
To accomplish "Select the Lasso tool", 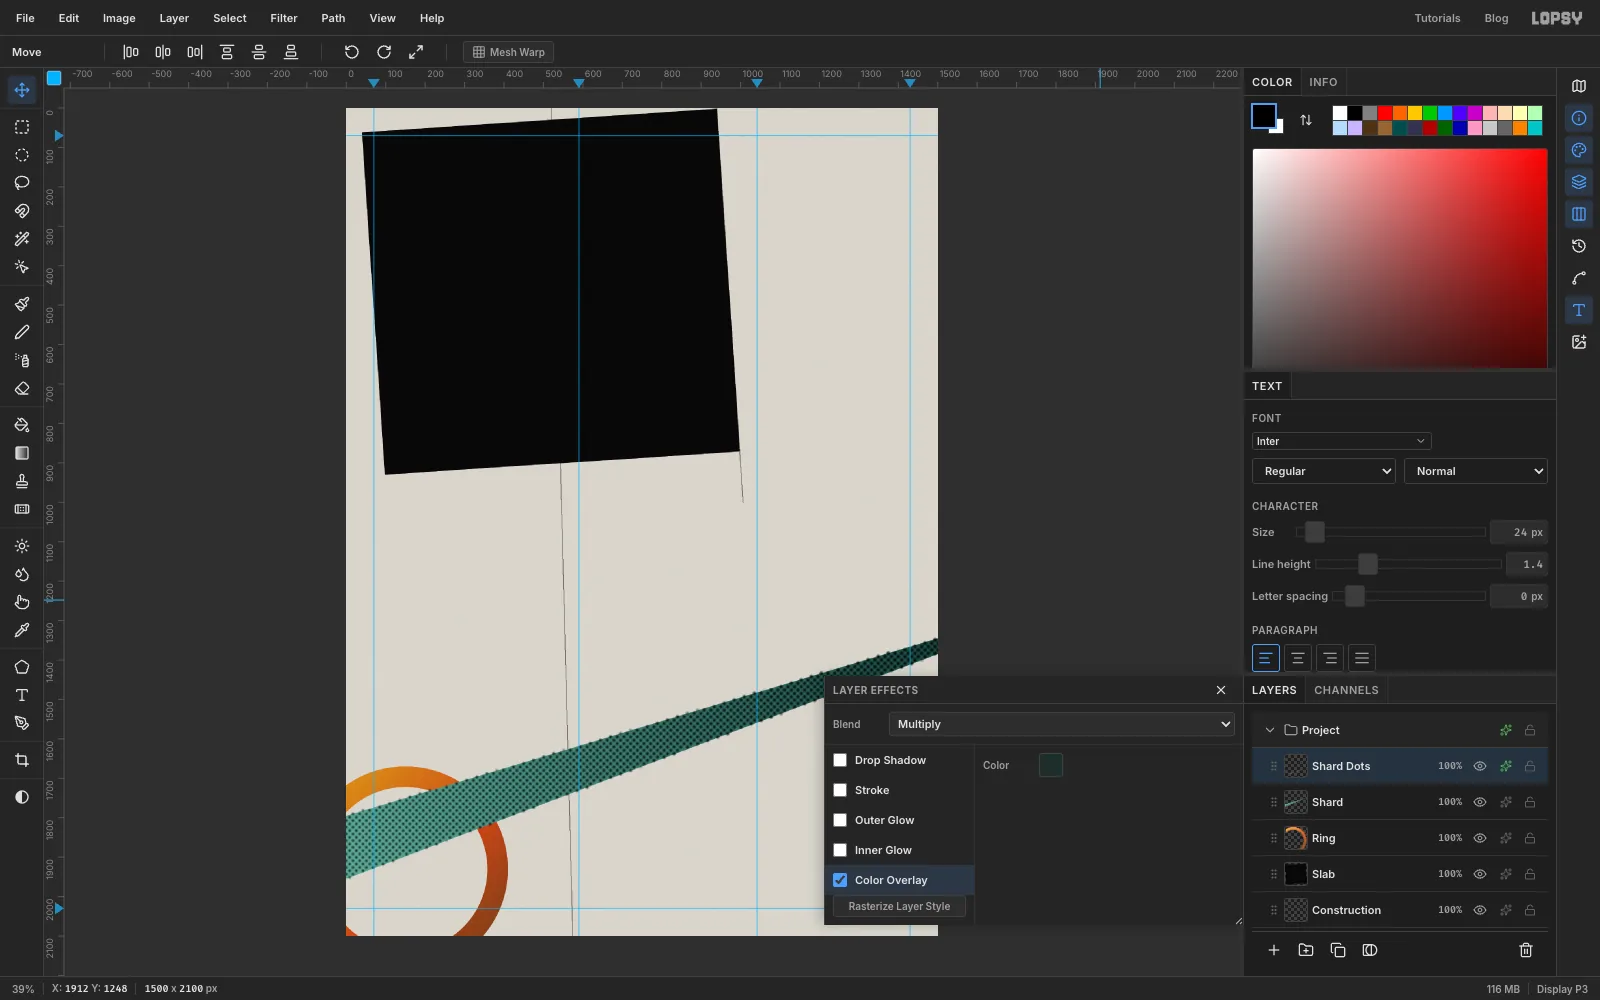I will (22, 183).
